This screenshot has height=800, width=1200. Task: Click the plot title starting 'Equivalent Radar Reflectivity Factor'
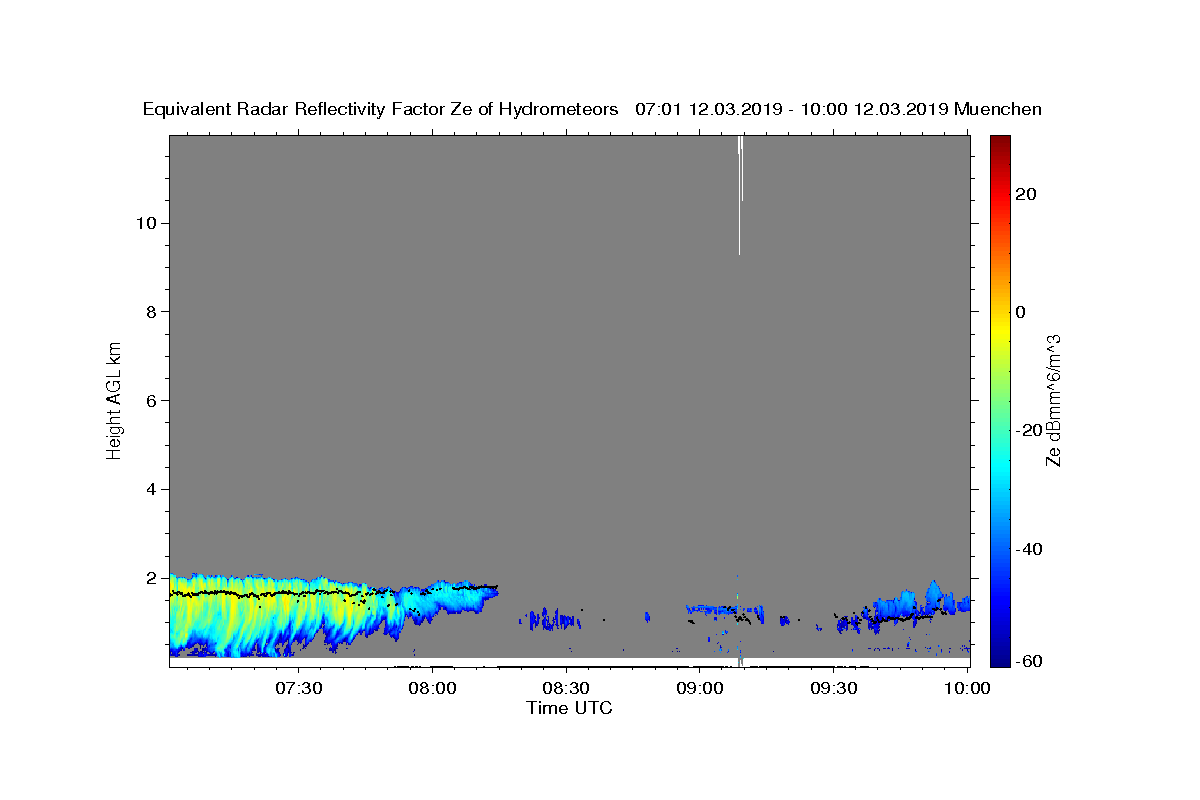[x=592, y=109]
